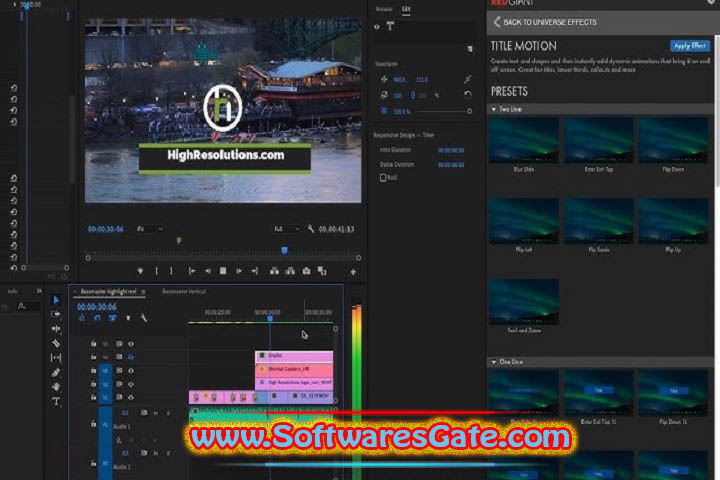Open the Full playback resolution dropdown

click(x=287, y=229)
